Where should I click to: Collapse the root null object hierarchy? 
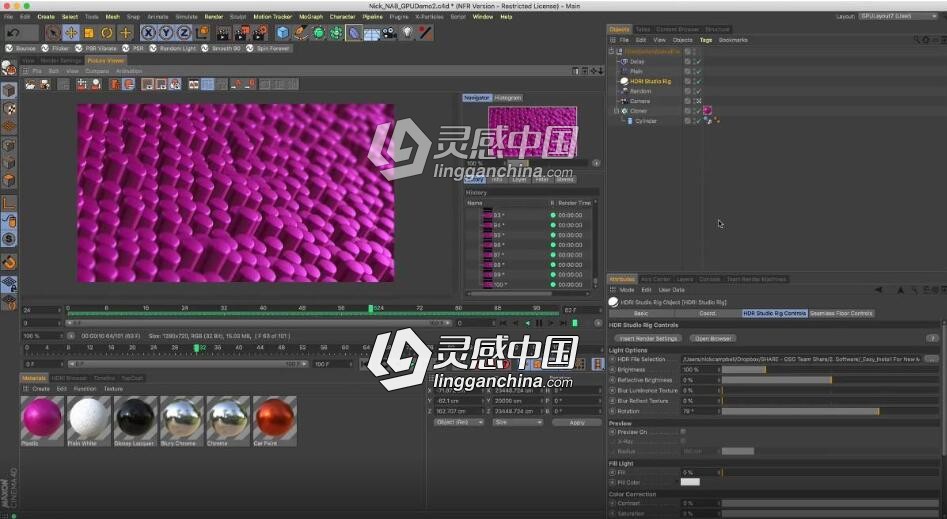(611, 52)
